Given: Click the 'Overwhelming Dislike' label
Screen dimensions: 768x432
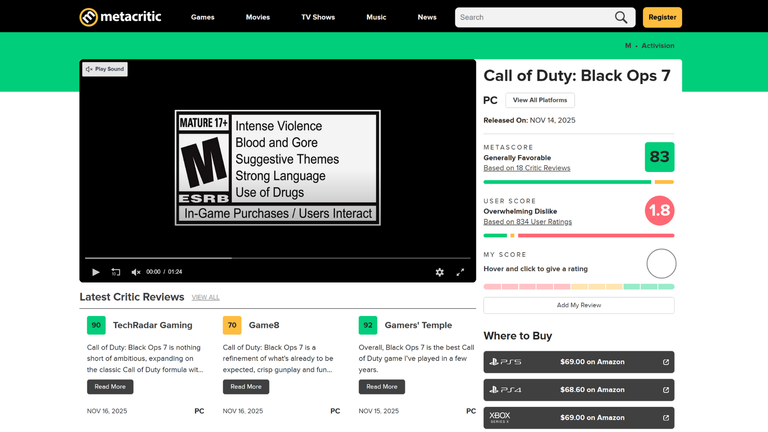Looking at the screenshot, I should tap(520, 212).
